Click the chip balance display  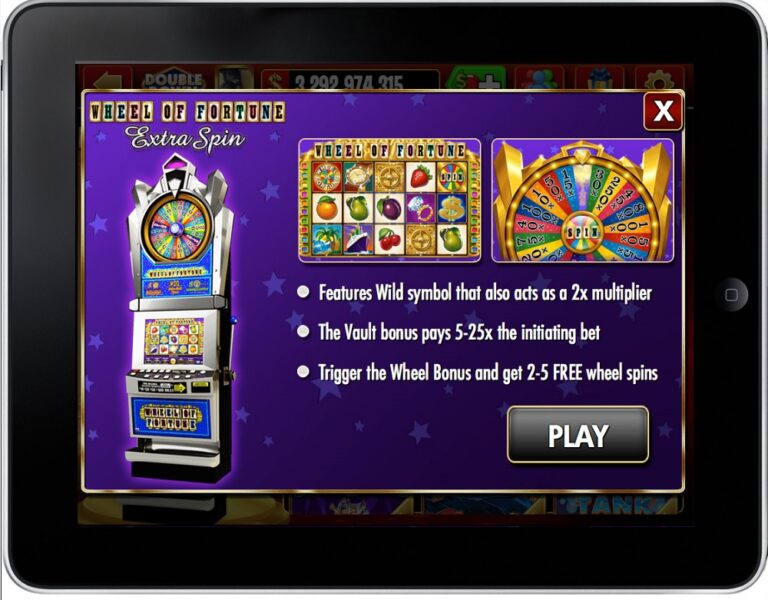(x=351, y=80)
